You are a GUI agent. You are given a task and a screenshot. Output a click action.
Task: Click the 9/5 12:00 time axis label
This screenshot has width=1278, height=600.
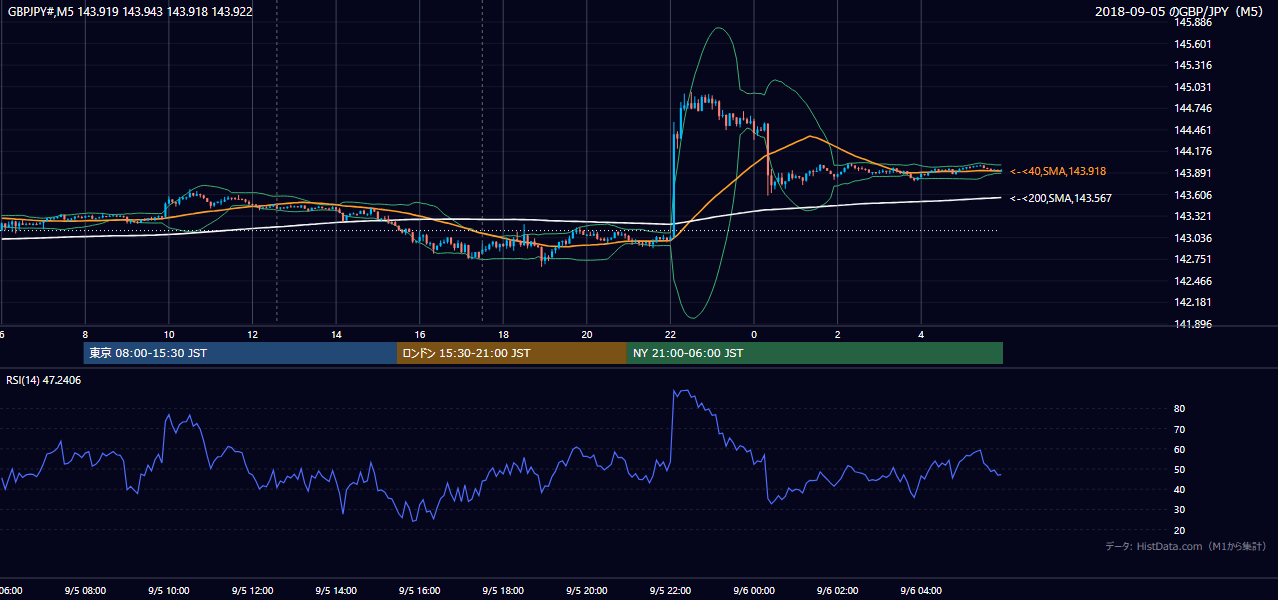(x=252, y=591)
